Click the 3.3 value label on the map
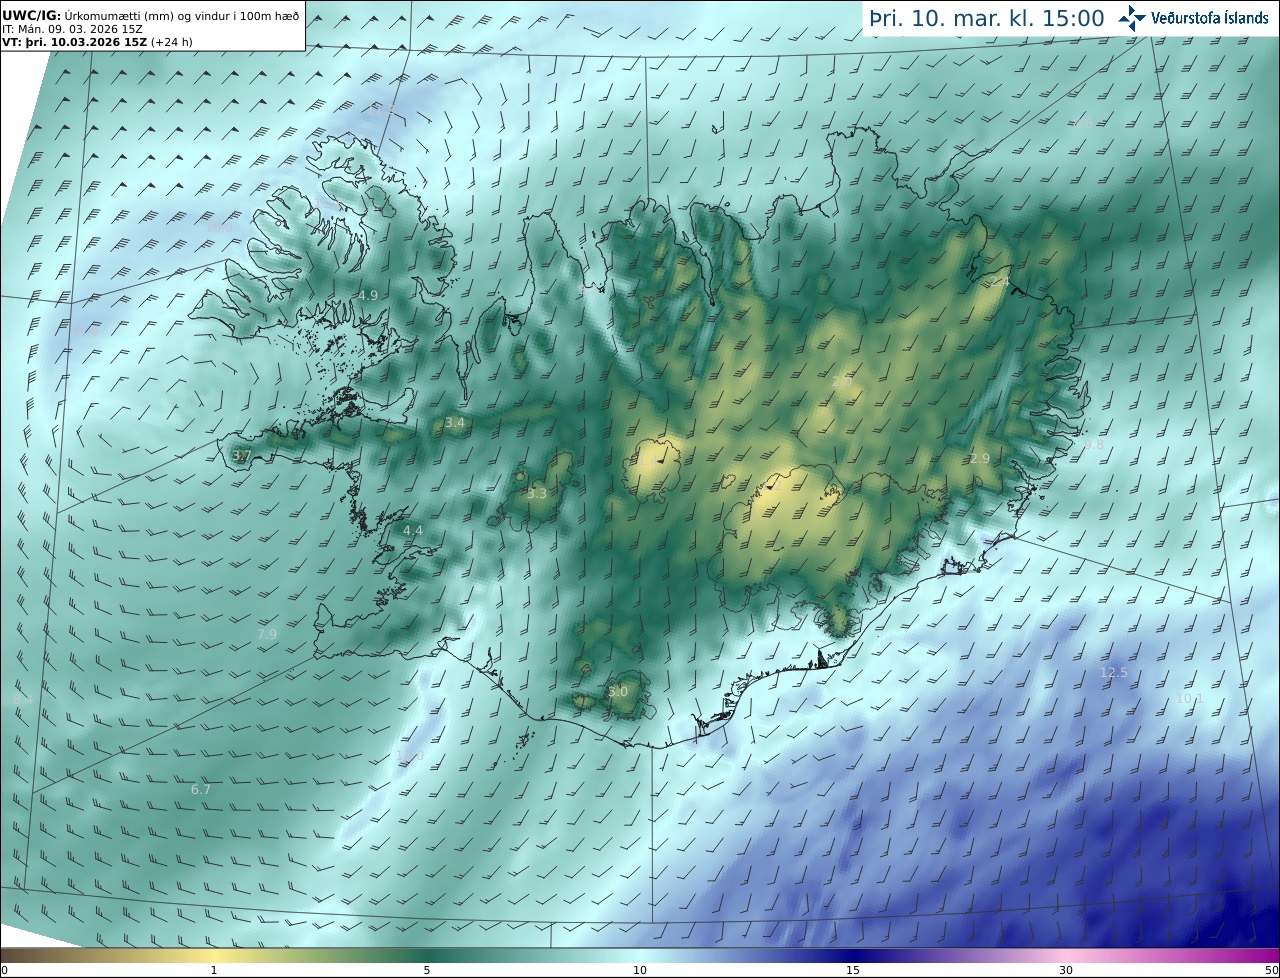This screenshot has height=978, width=1280. [537, 493]
